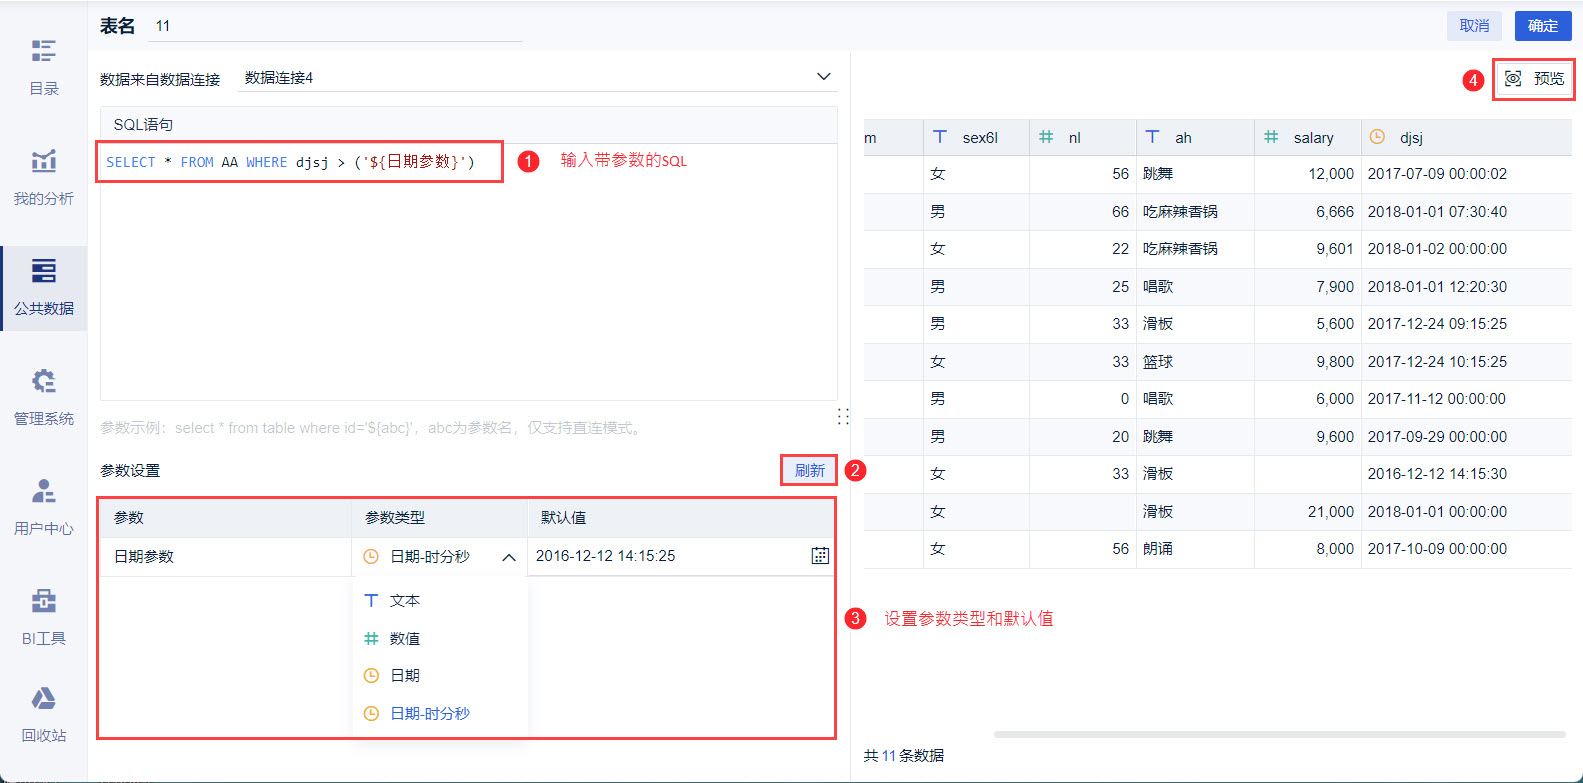Click the 日期参数 parameter name cell
This screenshot has height=783, width=1583.
pyautogui.click(x=226, y=556)
